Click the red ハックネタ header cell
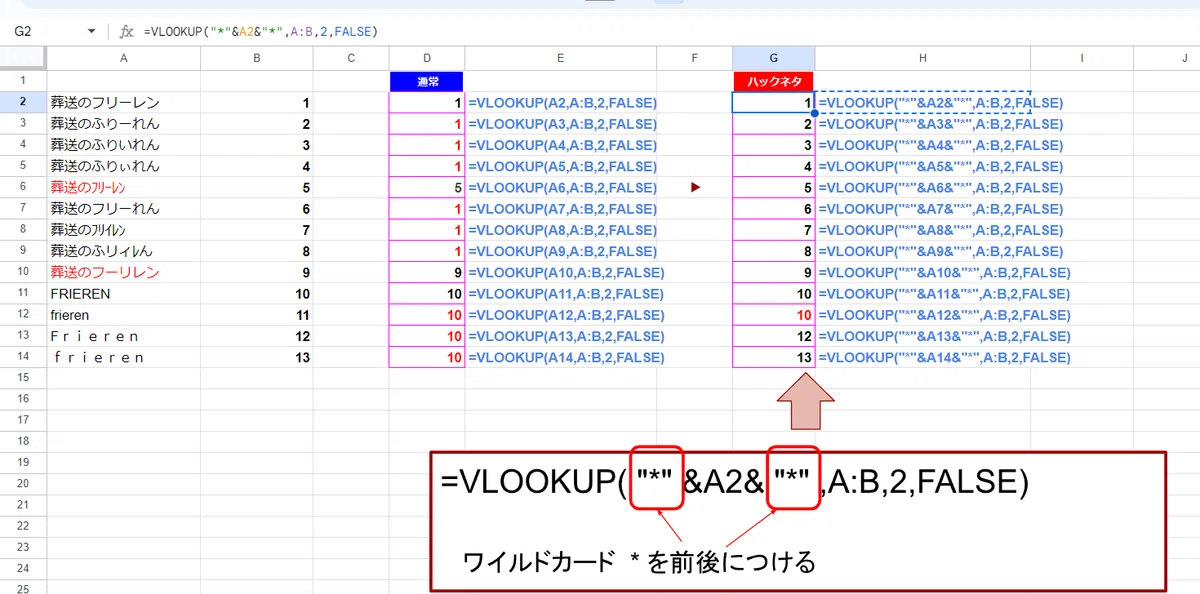Screen dimensions: 1200x594 coord(773,81)
